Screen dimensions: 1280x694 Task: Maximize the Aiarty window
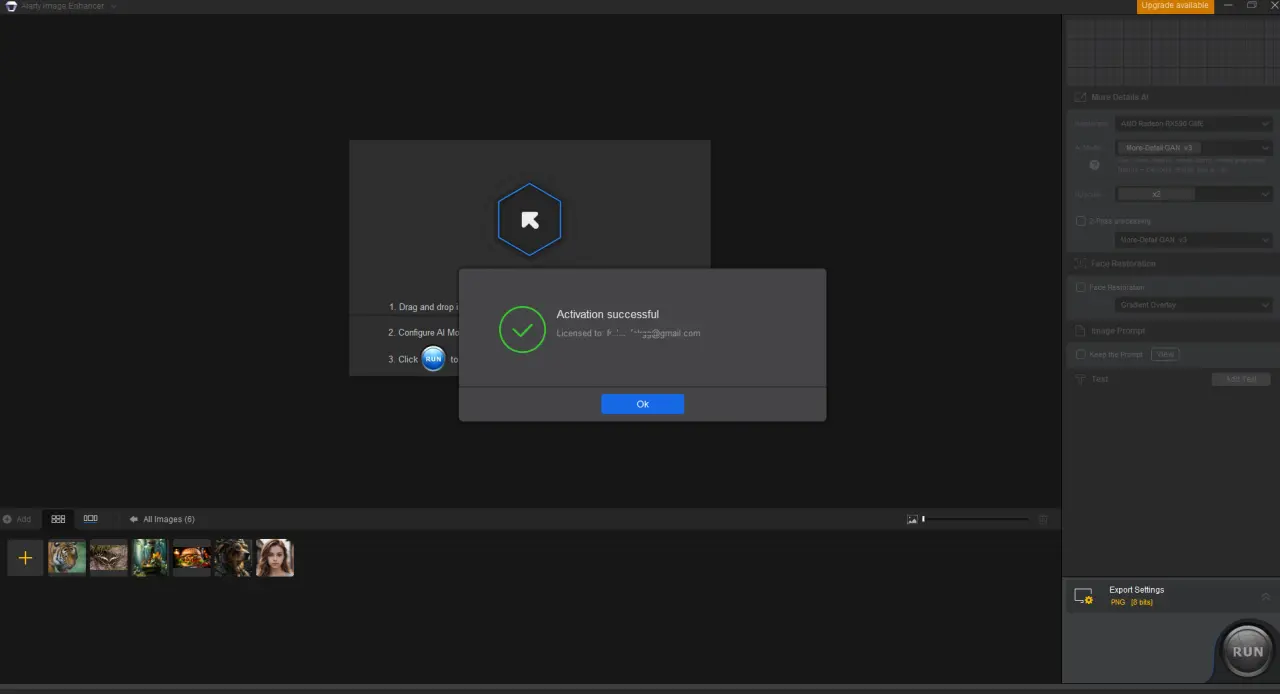point(1251,6)
